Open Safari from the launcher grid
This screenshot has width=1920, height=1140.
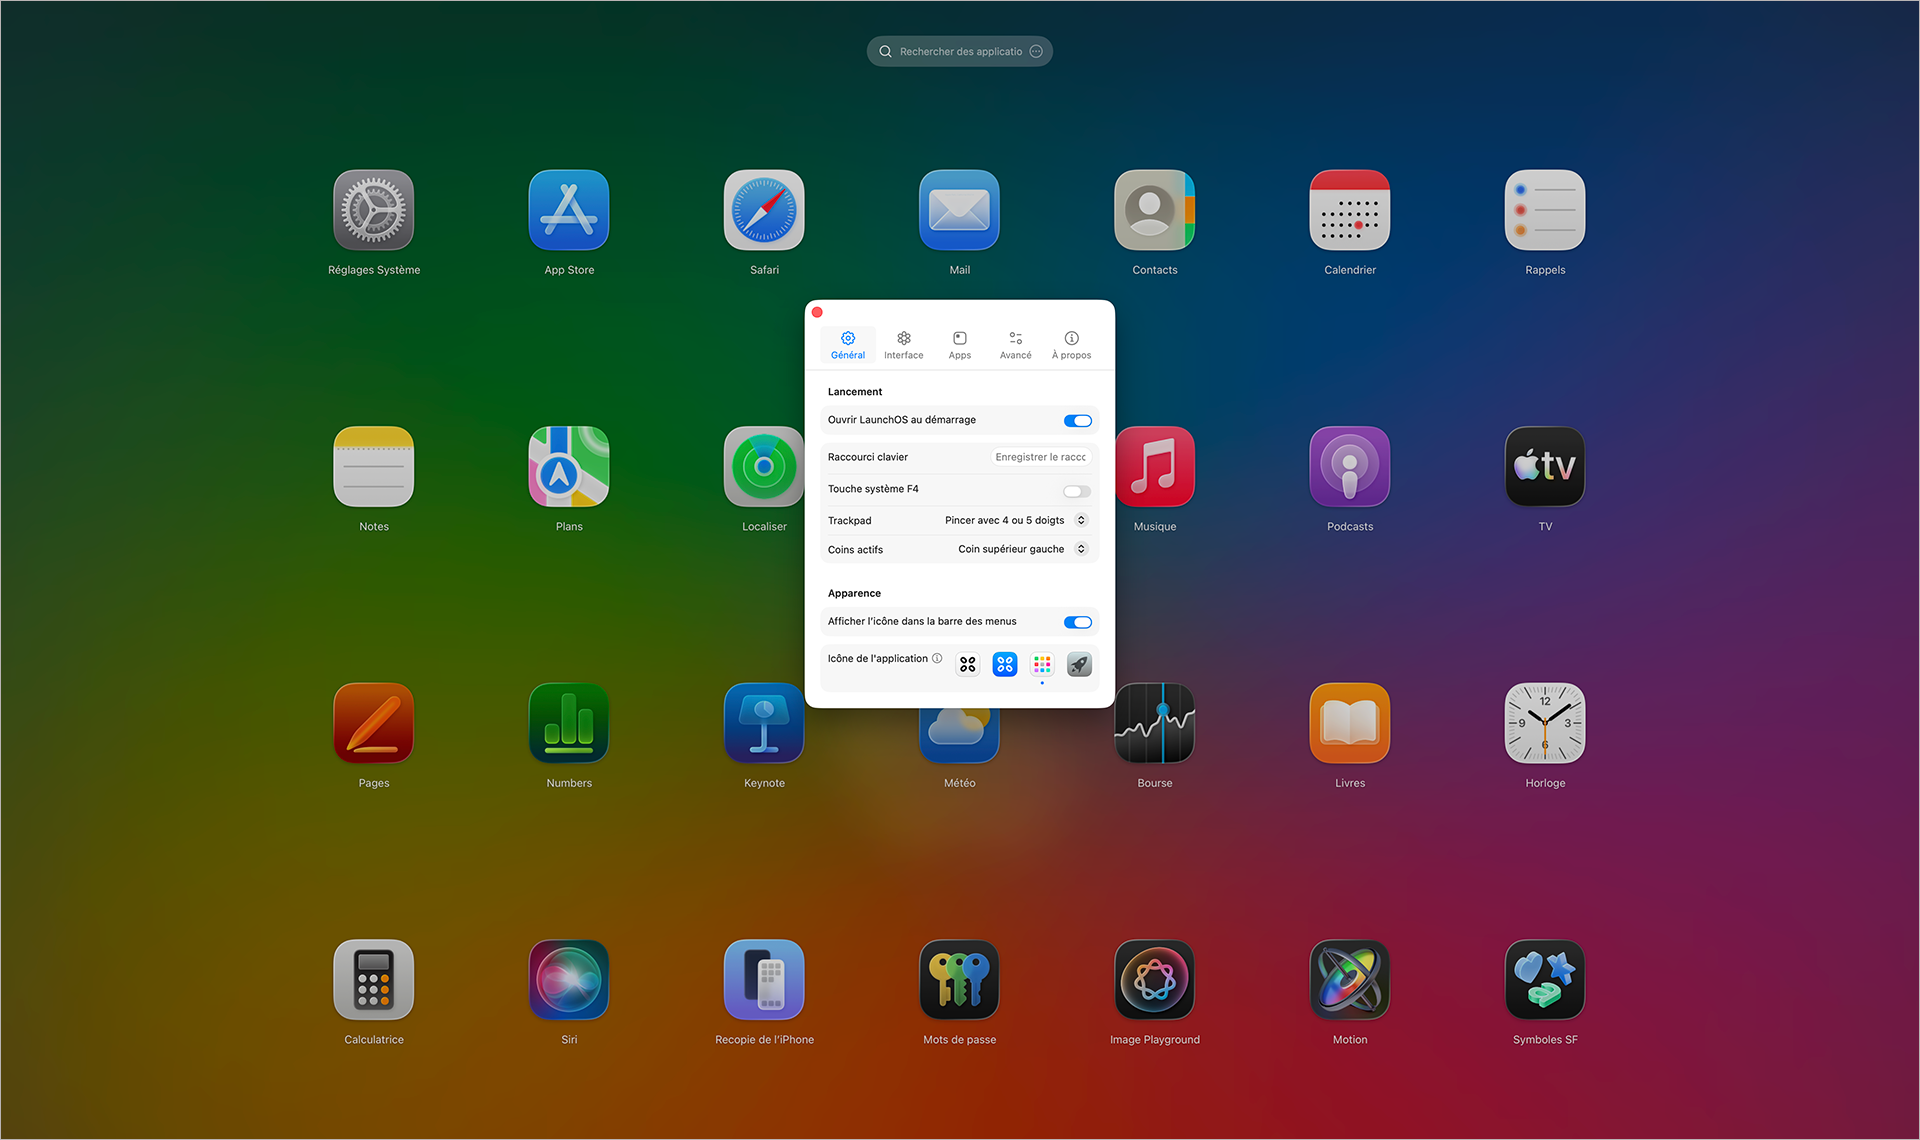(764, 210)
